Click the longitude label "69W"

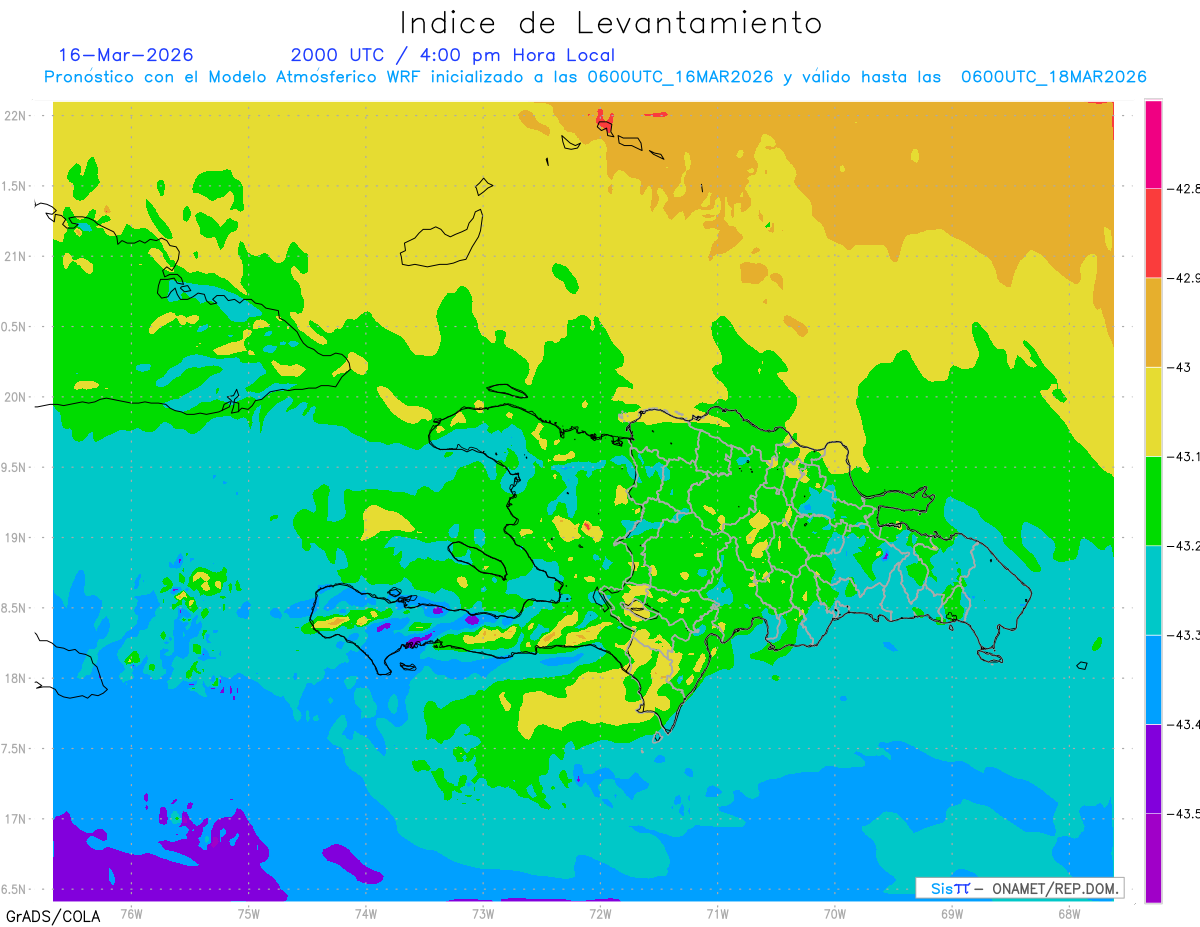tap(951, 913)
